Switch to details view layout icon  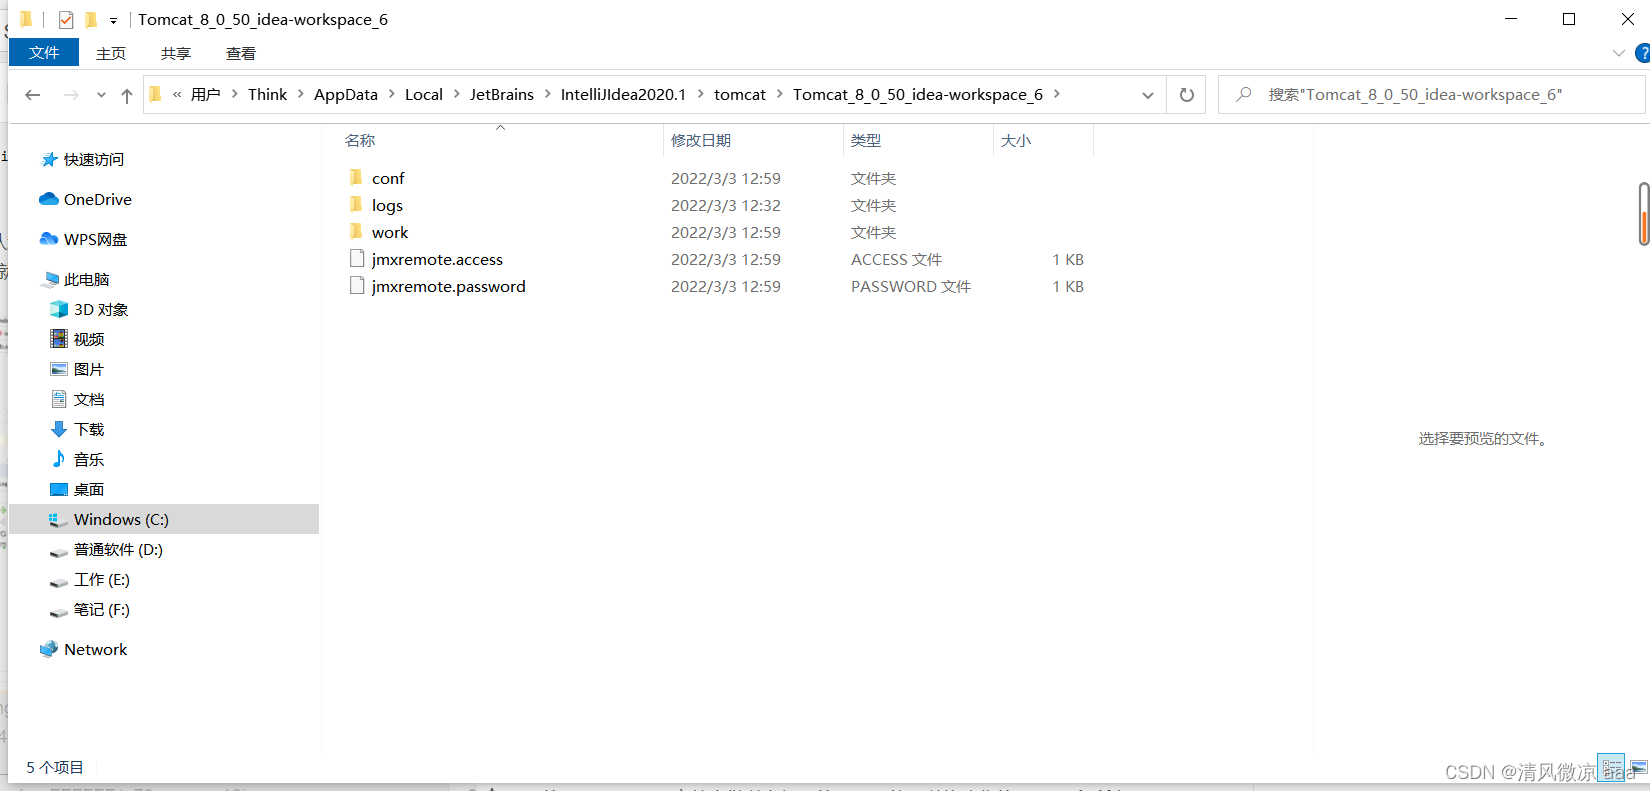(1611, 767)
